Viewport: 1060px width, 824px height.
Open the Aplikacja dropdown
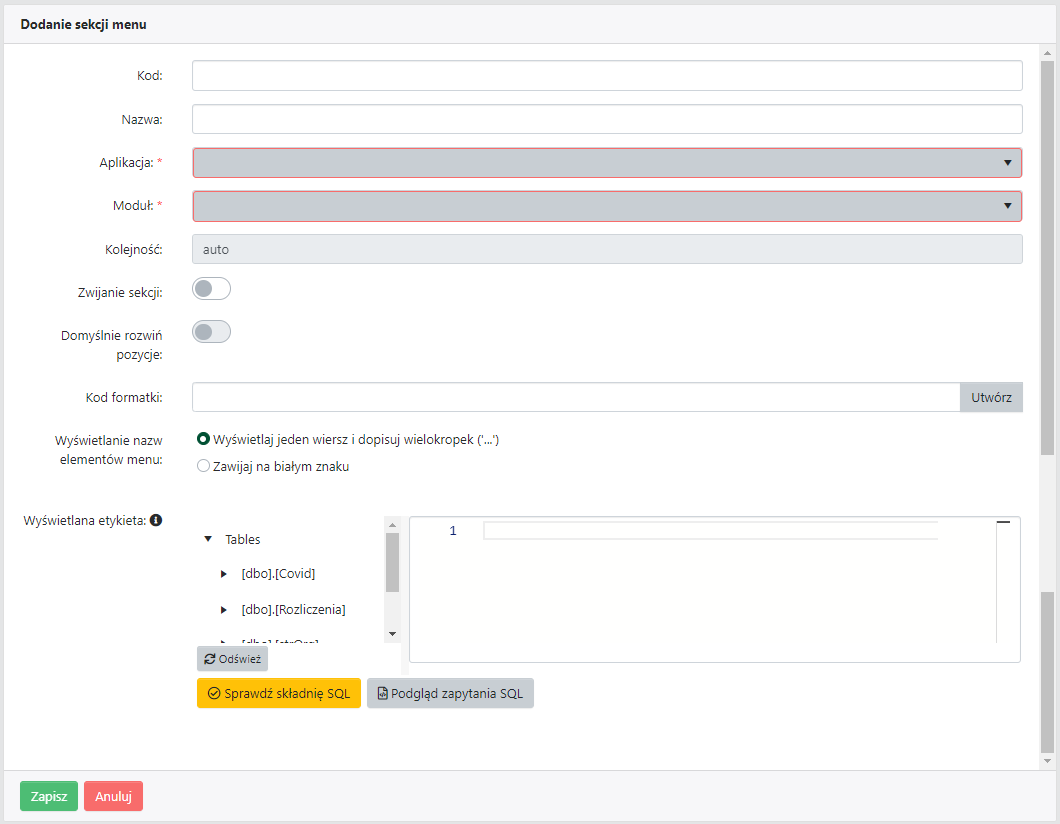pyautogui.click(x=607, y=163)
